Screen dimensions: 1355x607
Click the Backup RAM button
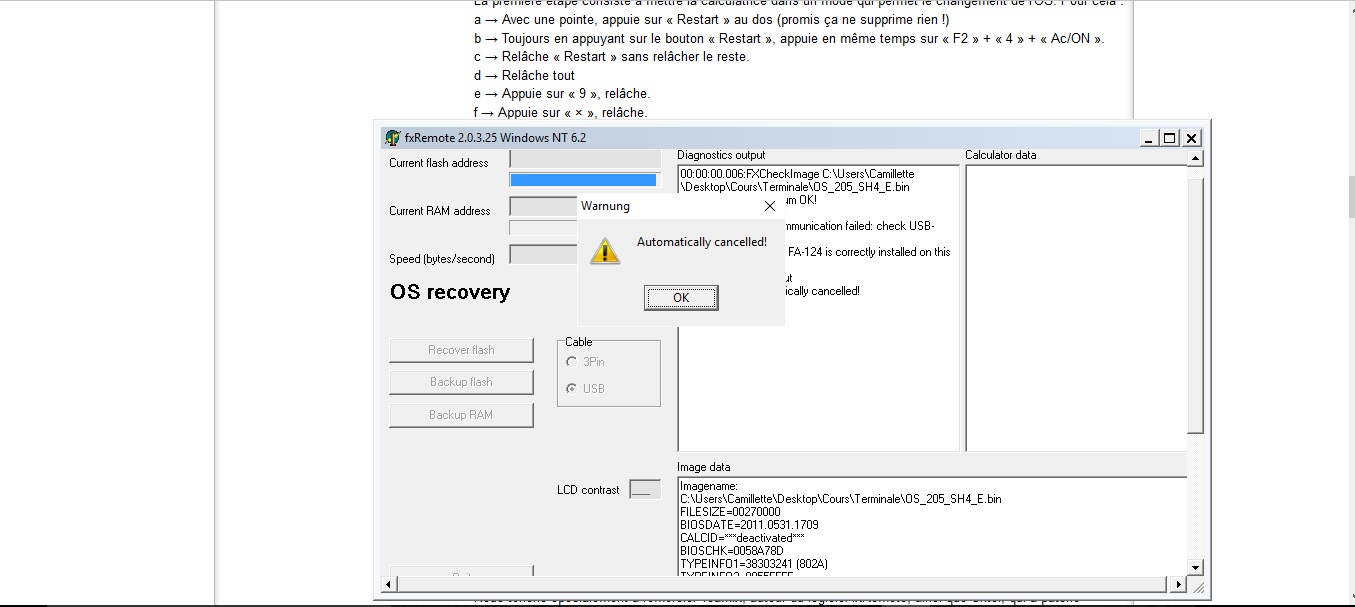point(461,415)
